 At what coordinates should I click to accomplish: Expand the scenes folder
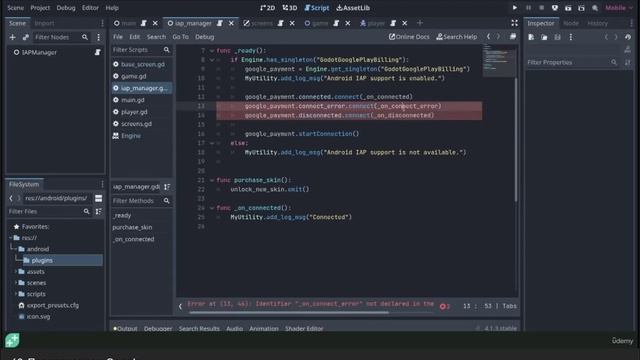point(16,283)
